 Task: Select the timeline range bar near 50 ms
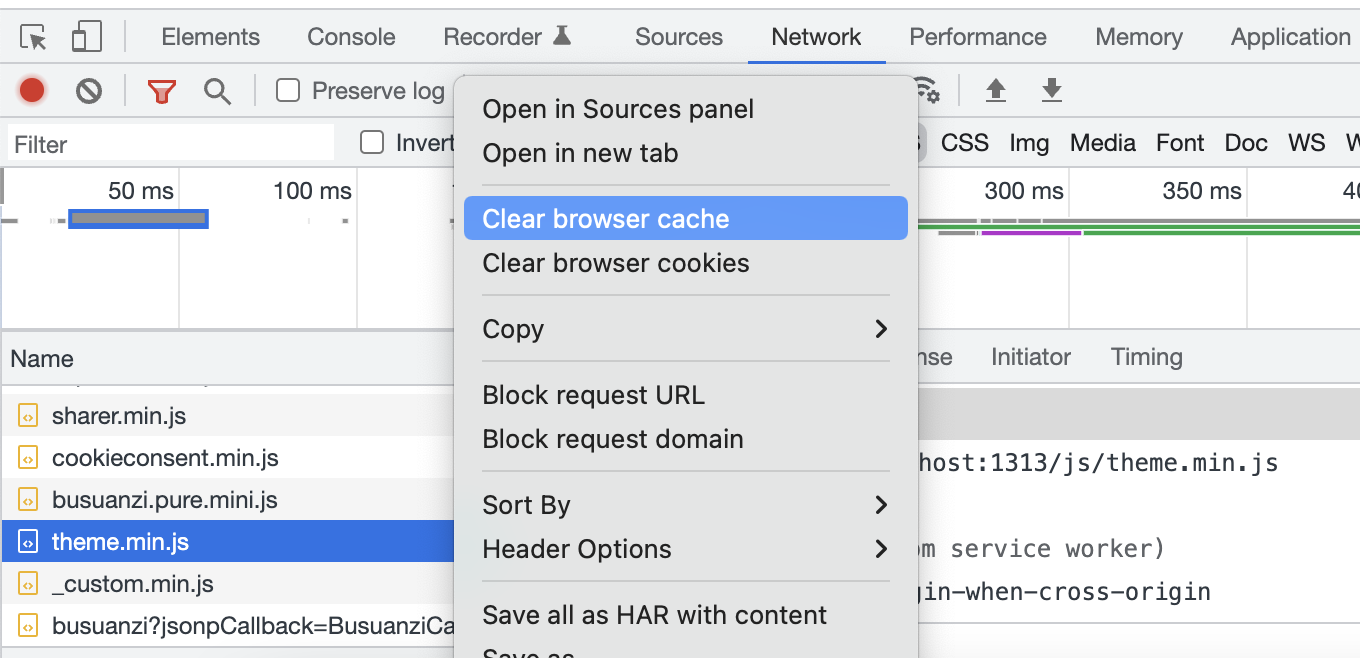pyautogui.click(x=138, y=217)
